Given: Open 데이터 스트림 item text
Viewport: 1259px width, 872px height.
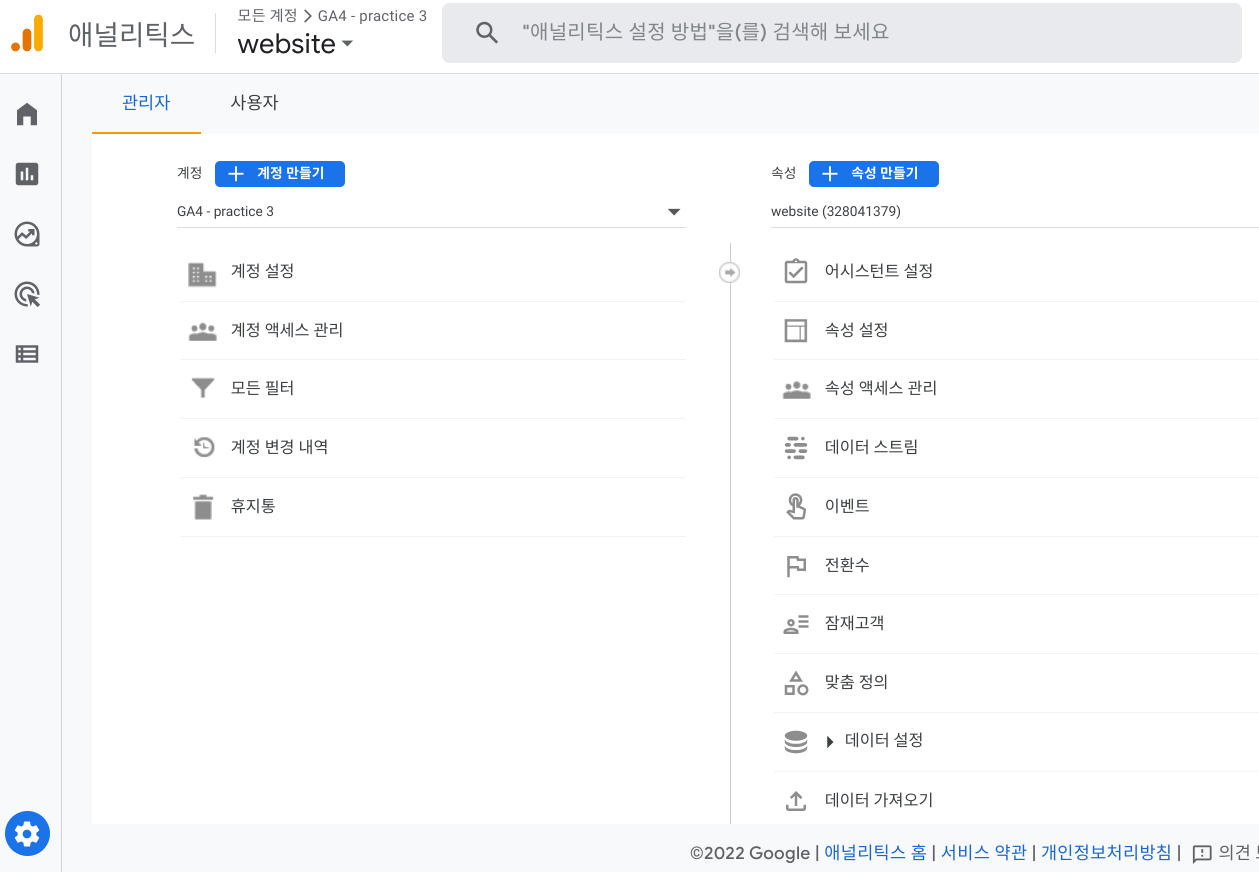Looking at the screenshot, I should coord(872,447).
